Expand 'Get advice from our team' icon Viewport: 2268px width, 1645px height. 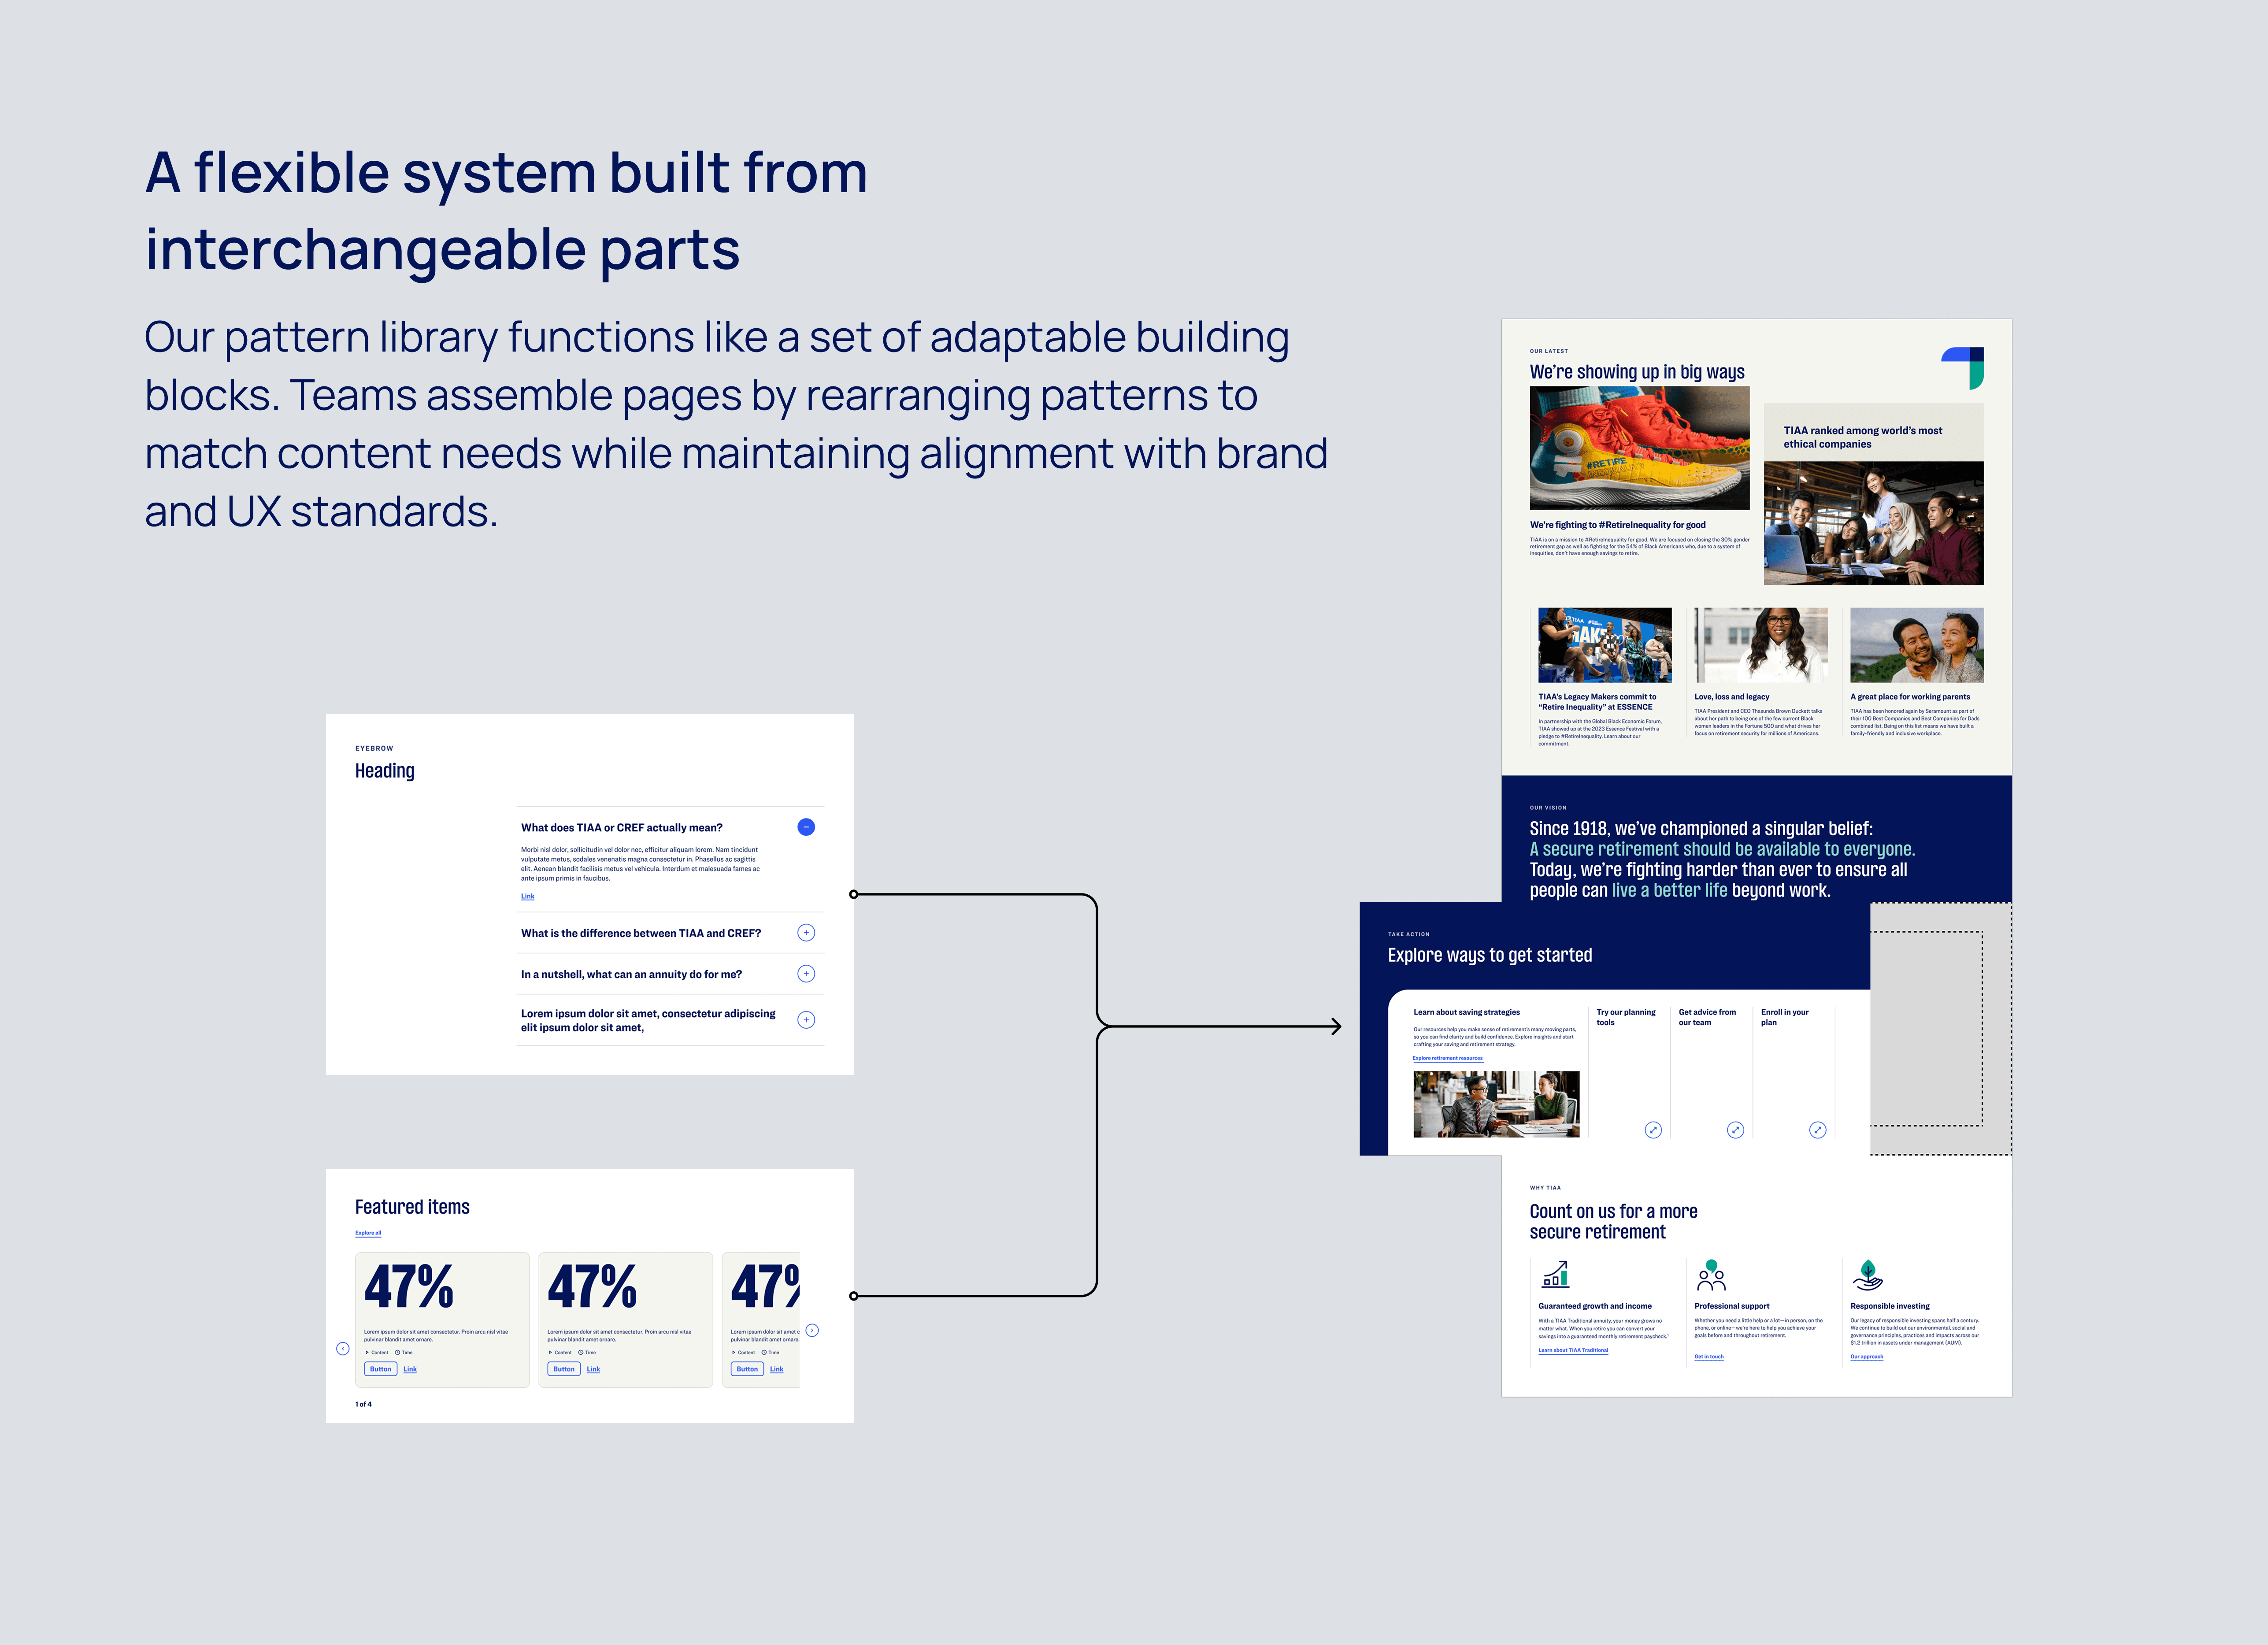[x=1735, y=1130]
